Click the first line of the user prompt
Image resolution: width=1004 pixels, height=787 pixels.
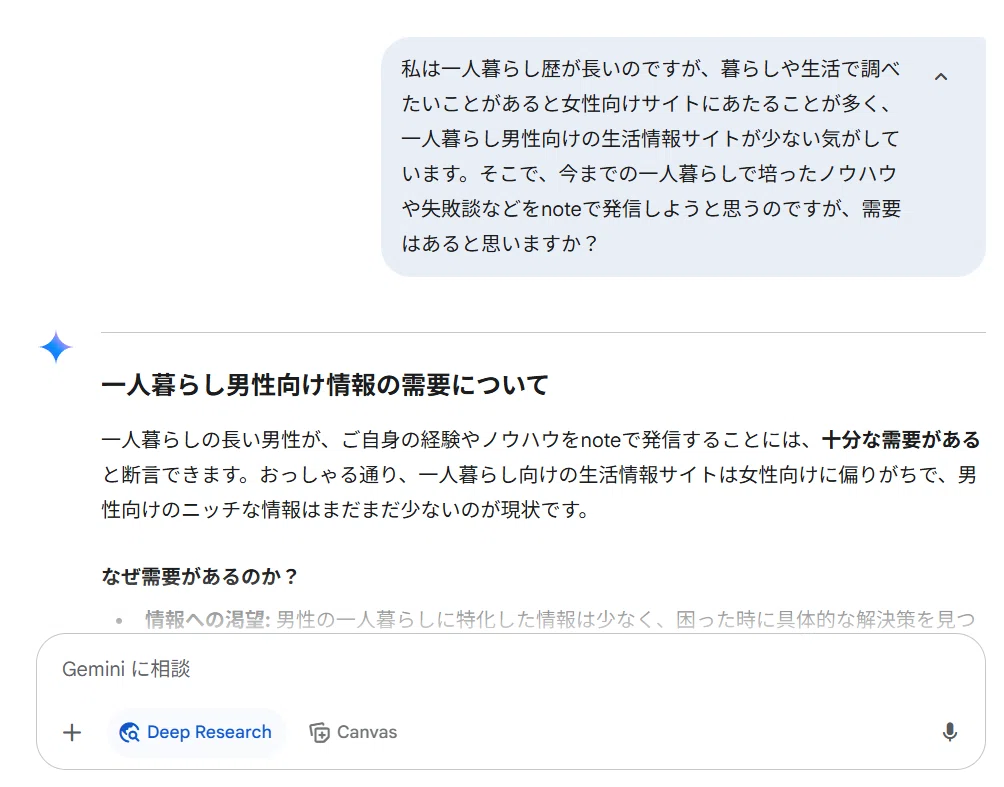(x=650, y=69)
